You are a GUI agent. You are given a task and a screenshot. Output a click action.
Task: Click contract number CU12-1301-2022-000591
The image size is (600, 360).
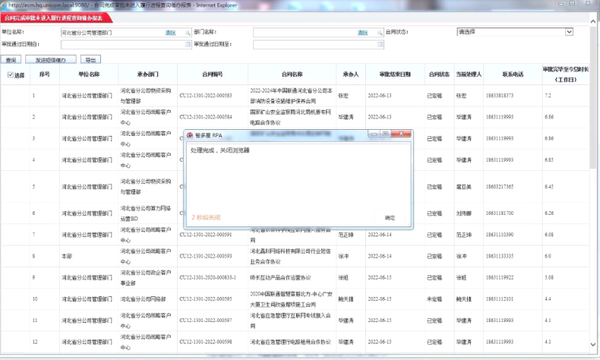pyautogui.click(x=206, y=235)
